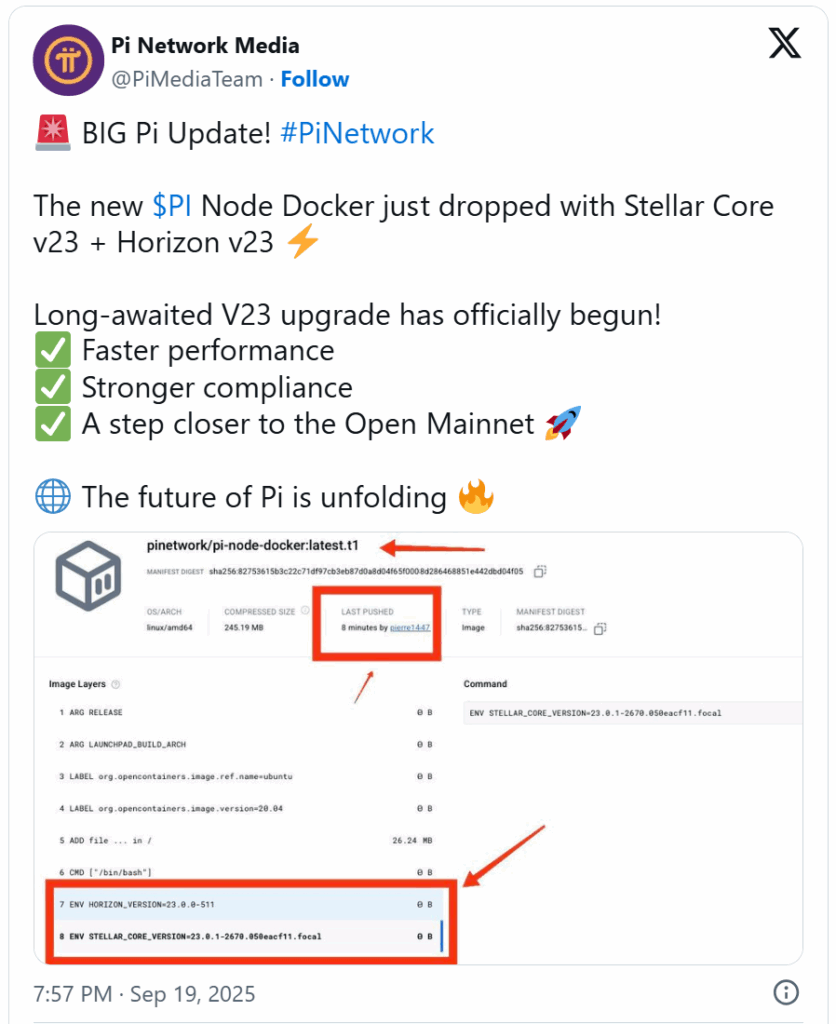The height and width of the screenshot is (1024, 836).
Task: Select layer 1 ARG RELEASE row
Action: [x=247, y=712]
